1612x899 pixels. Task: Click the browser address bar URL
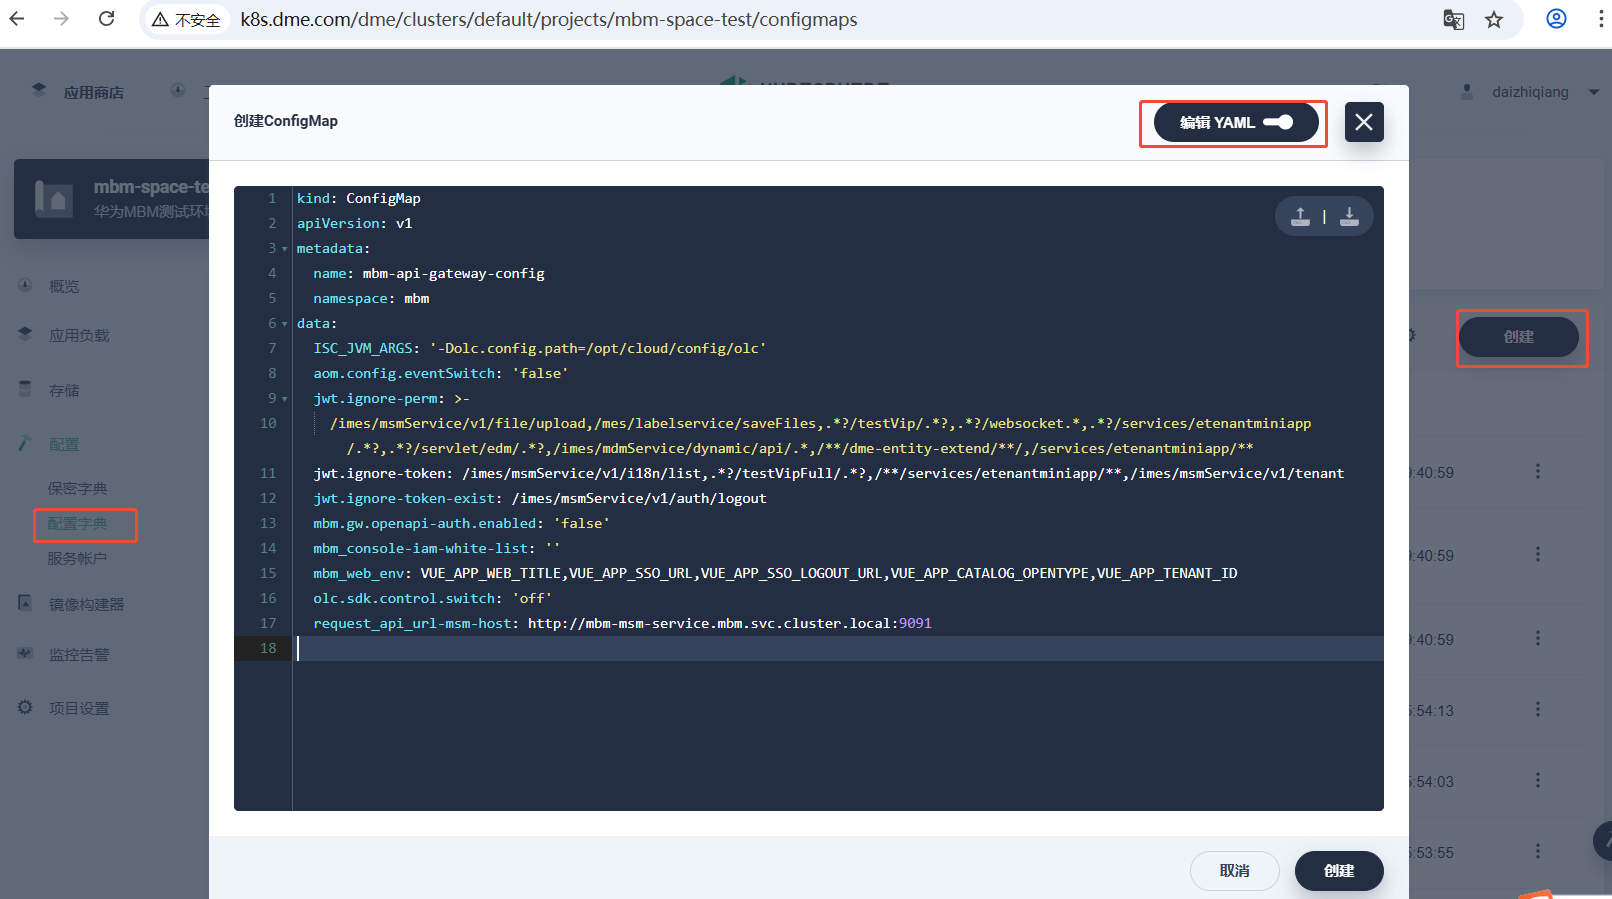pyautogui.click(x=548, y=20)
